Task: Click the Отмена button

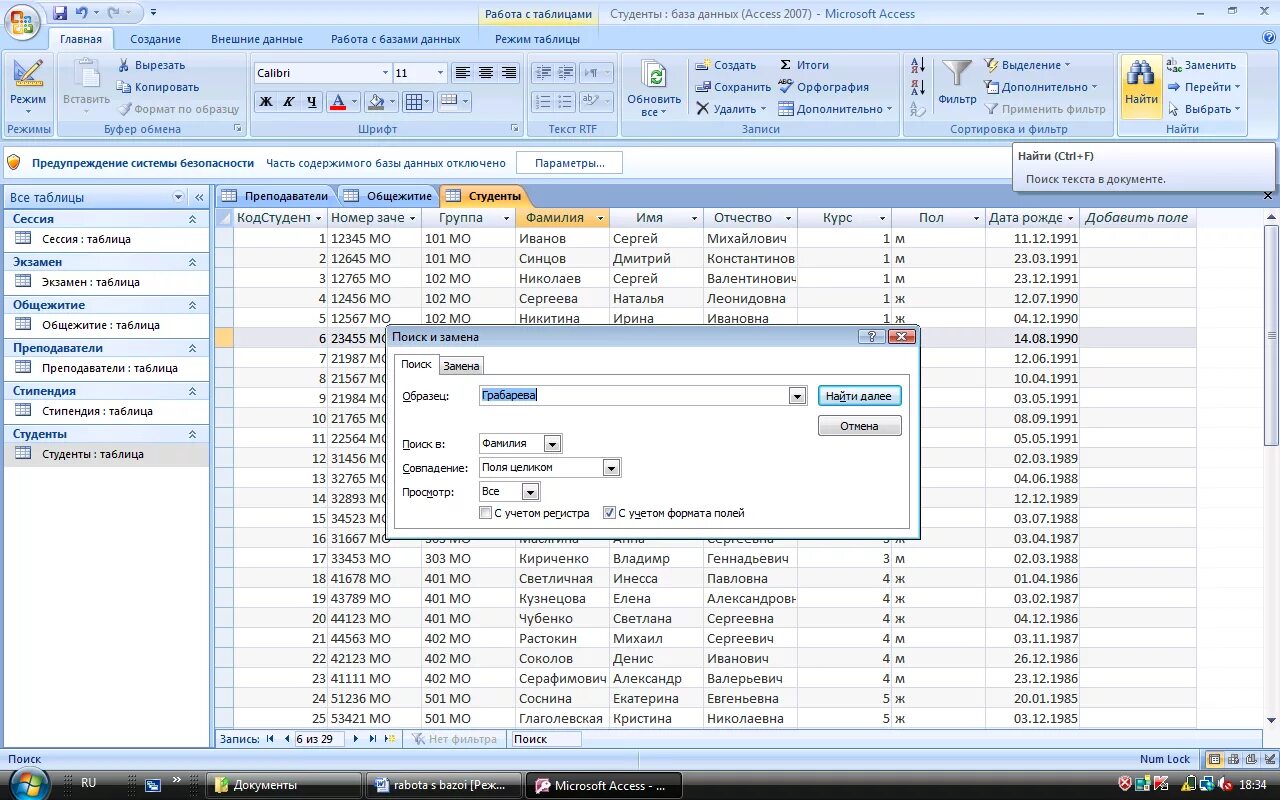Action: click(859, 426)
